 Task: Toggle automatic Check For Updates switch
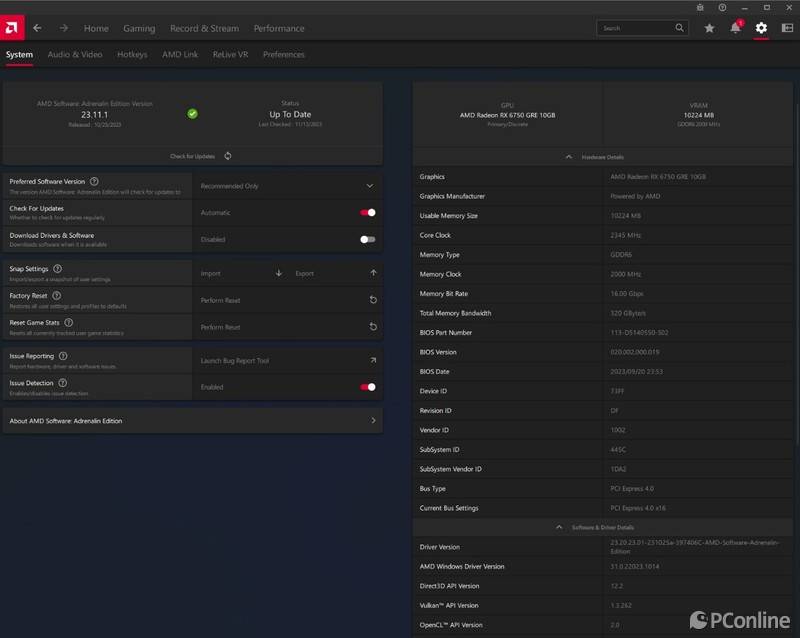[367, 212]
